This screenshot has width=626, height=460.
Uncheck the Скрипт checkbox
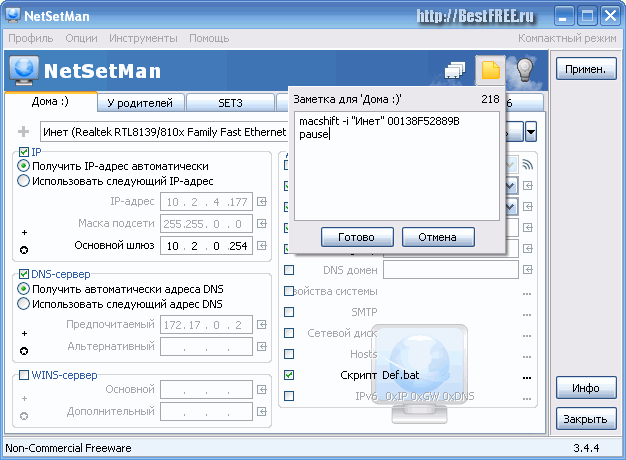[x=289, y=376]
